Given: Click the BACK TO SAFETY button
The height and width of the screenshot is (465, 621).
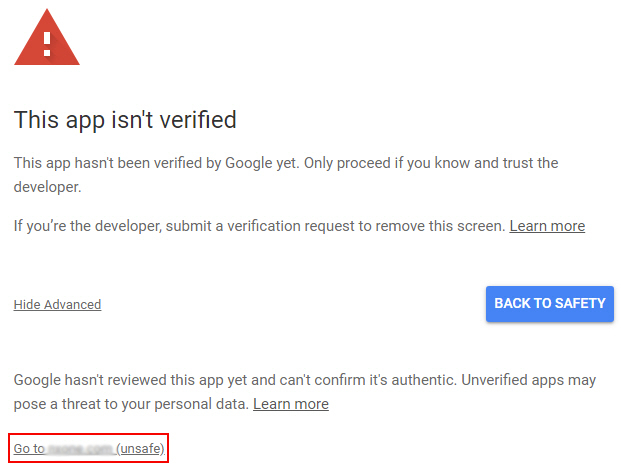Looking at the screenshot, I should click(550, 304).
